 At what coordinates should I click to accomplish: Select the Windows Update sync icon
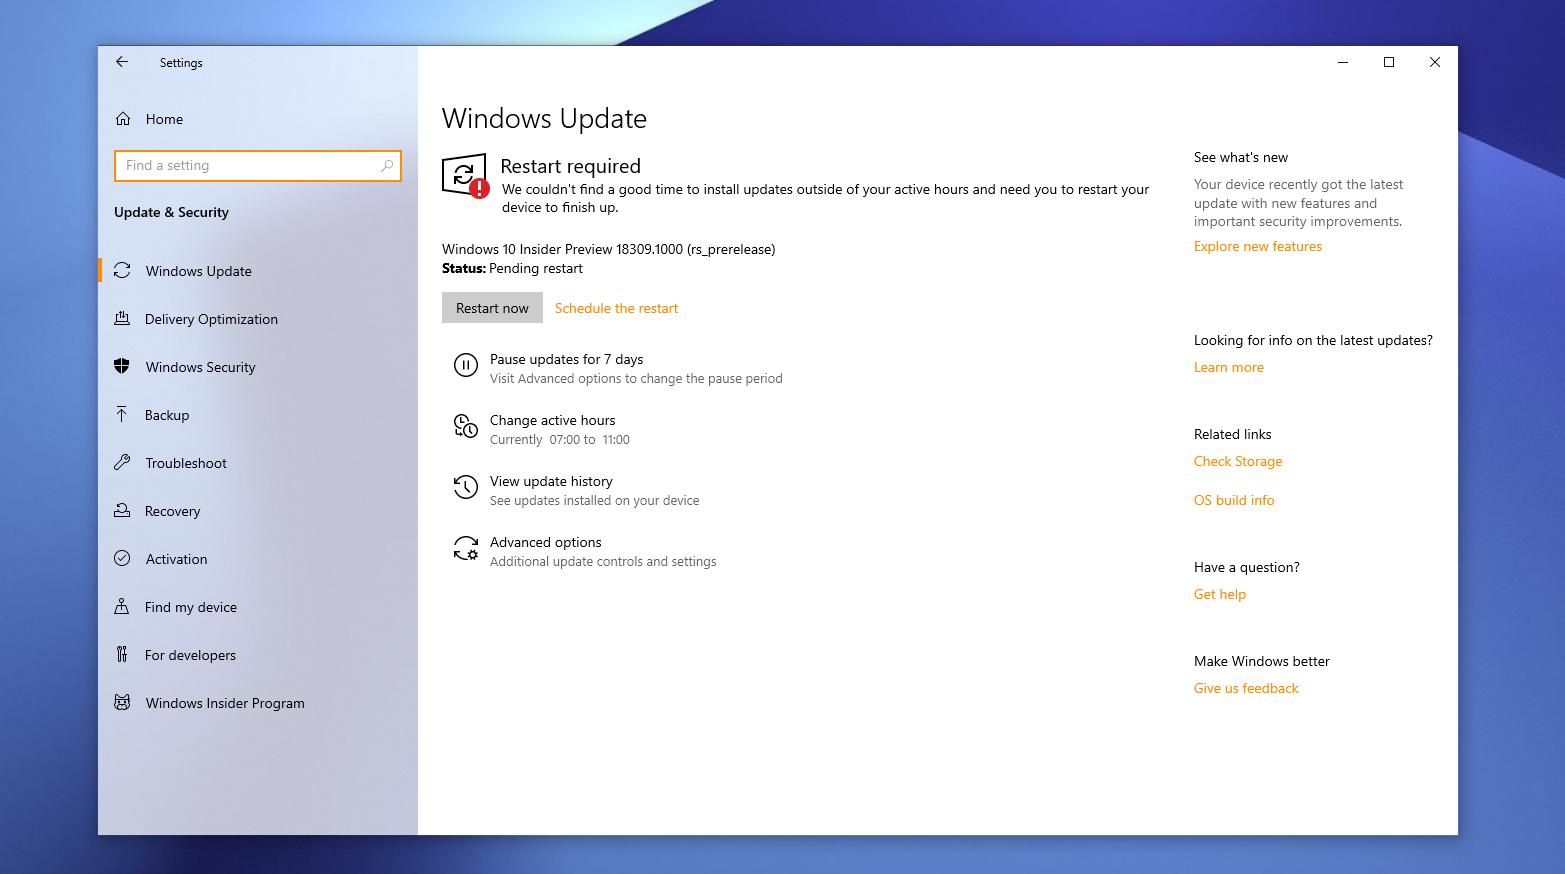tap(122, 271)
